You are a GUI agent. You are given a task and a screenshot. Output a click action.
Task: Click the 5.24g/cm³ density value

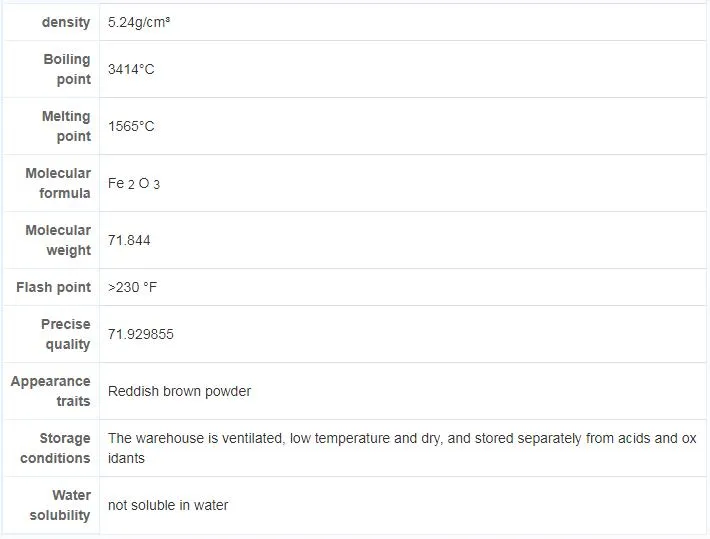coord(139,22)
